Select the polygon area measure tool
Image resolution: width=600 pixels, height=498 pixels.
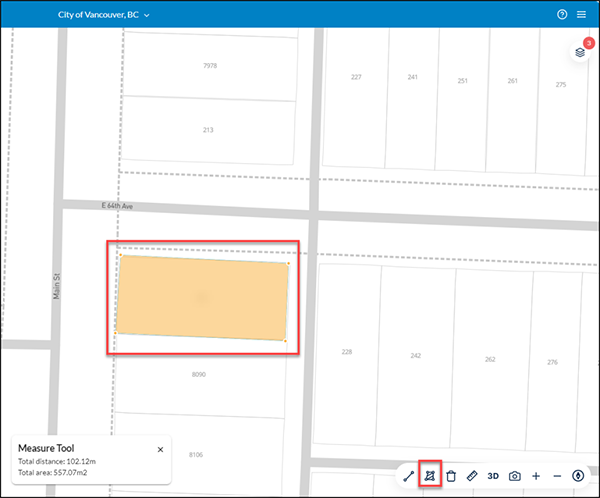coord(430,476)
